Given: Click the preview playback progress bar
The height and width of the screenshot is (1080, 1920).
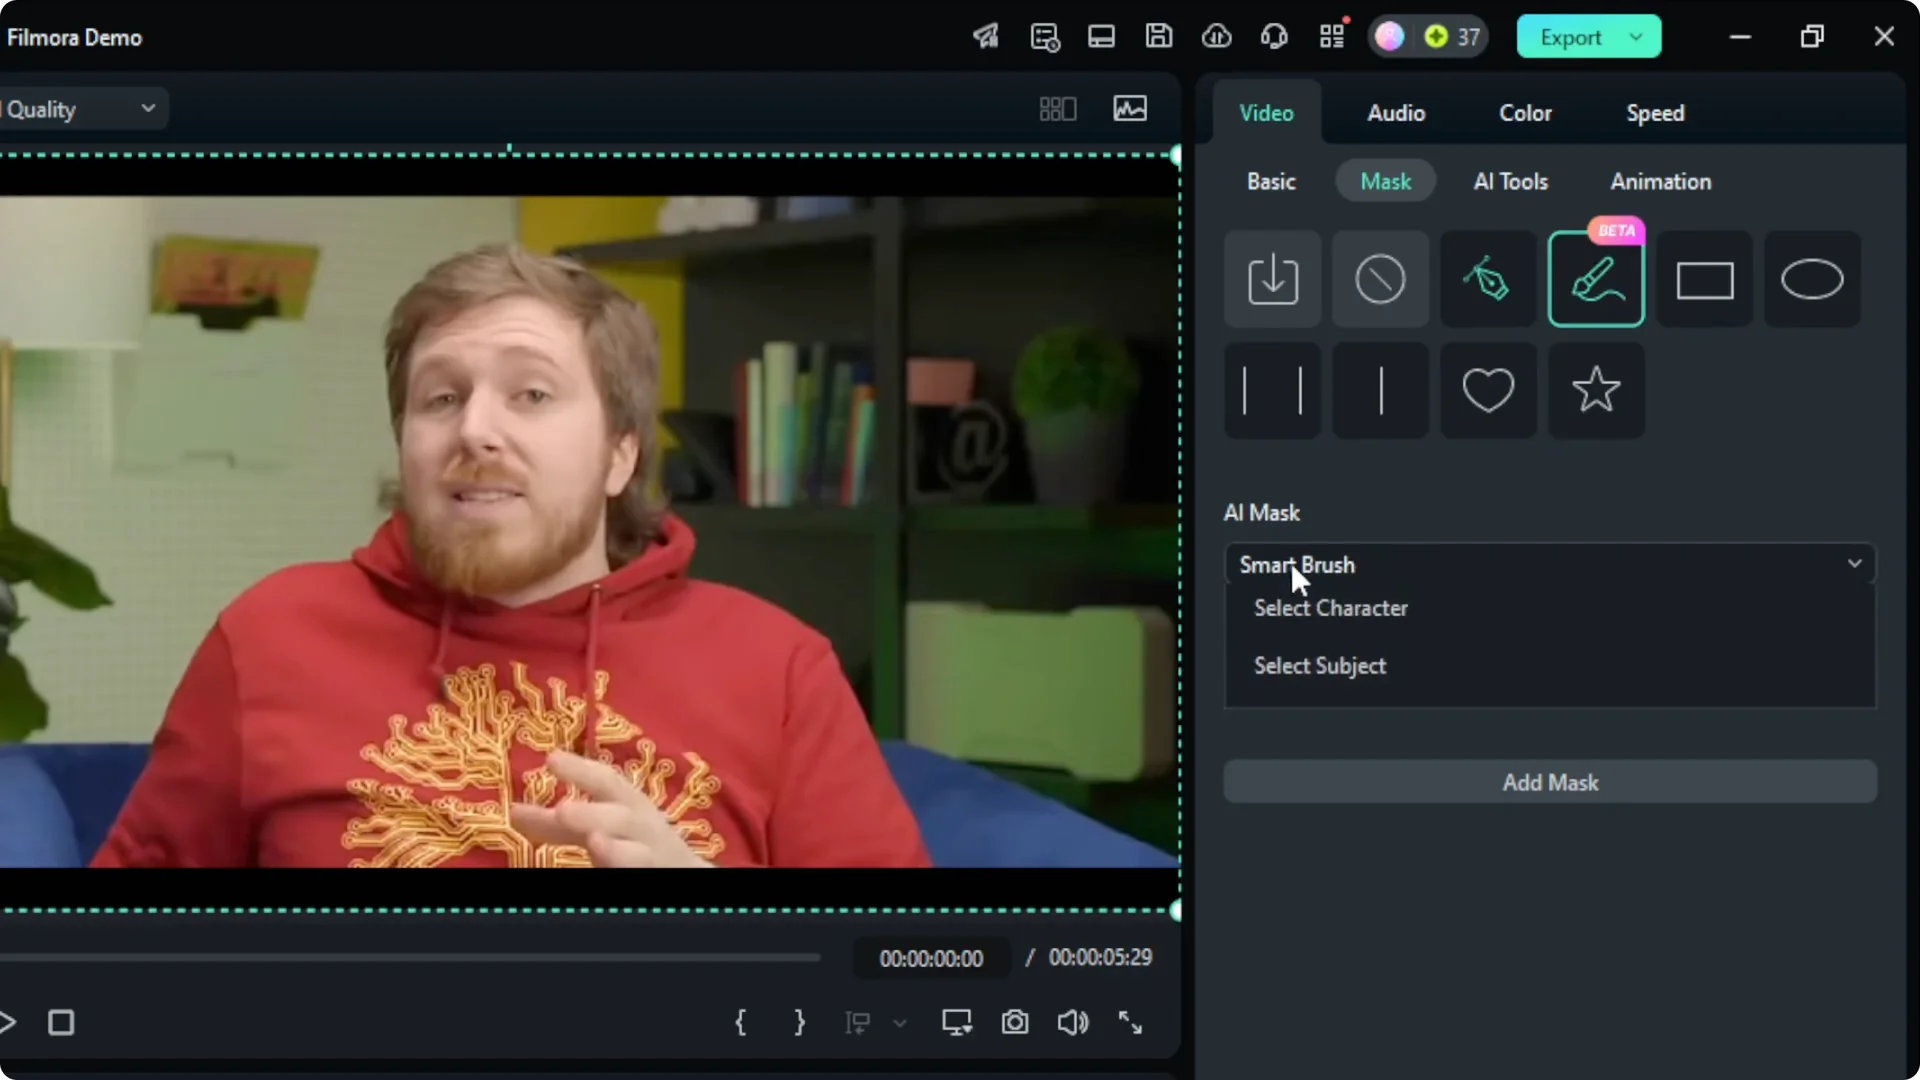Looking at the screenshot, I should tap(410, 957).
